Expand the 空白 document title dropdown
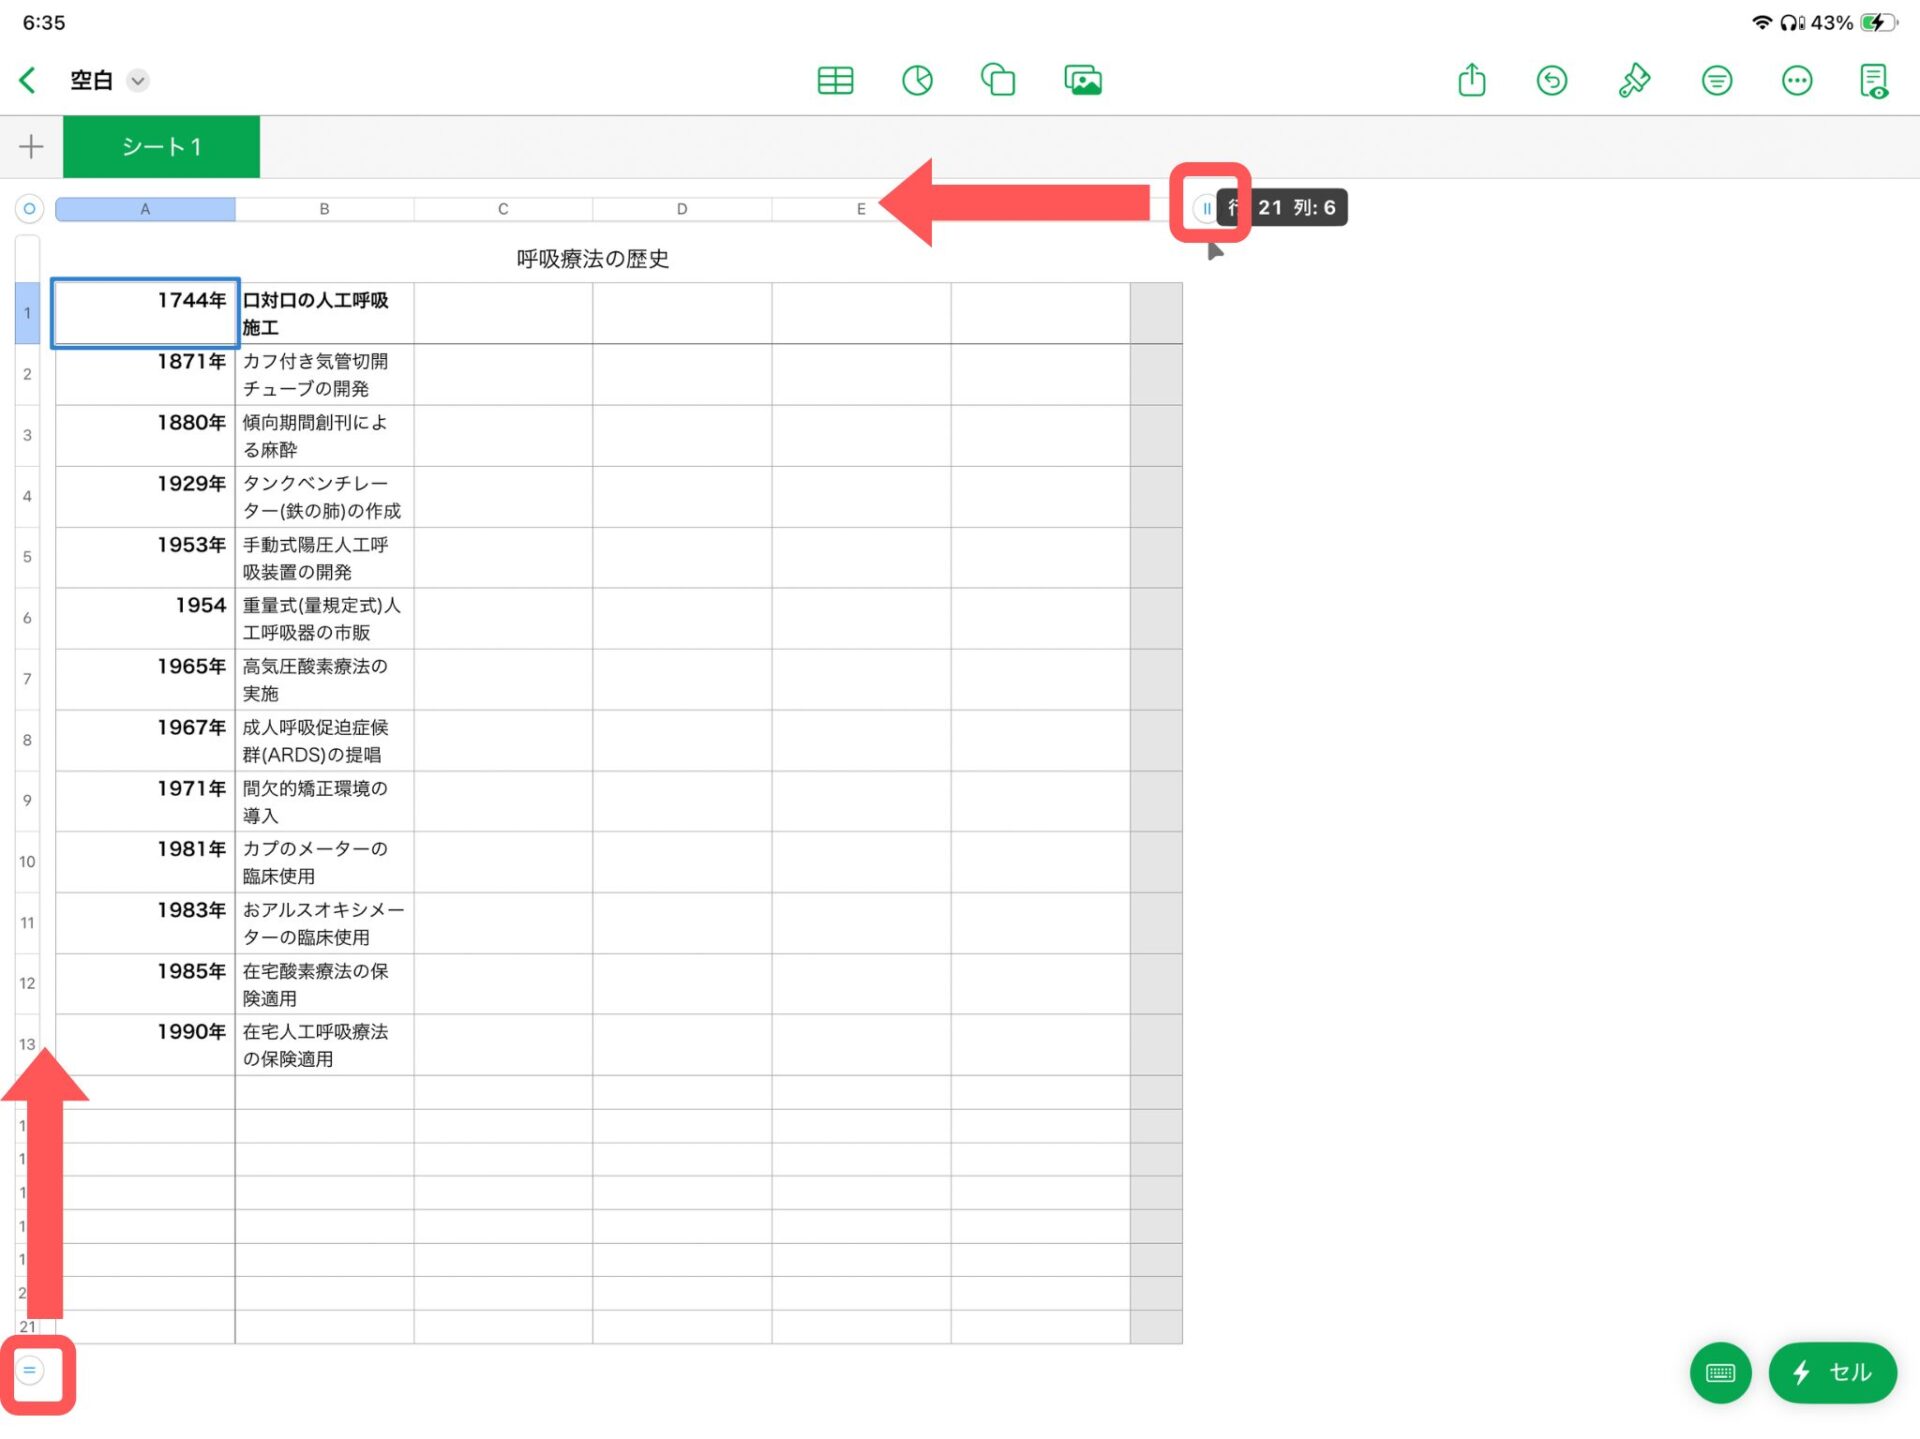 point(138,80)
